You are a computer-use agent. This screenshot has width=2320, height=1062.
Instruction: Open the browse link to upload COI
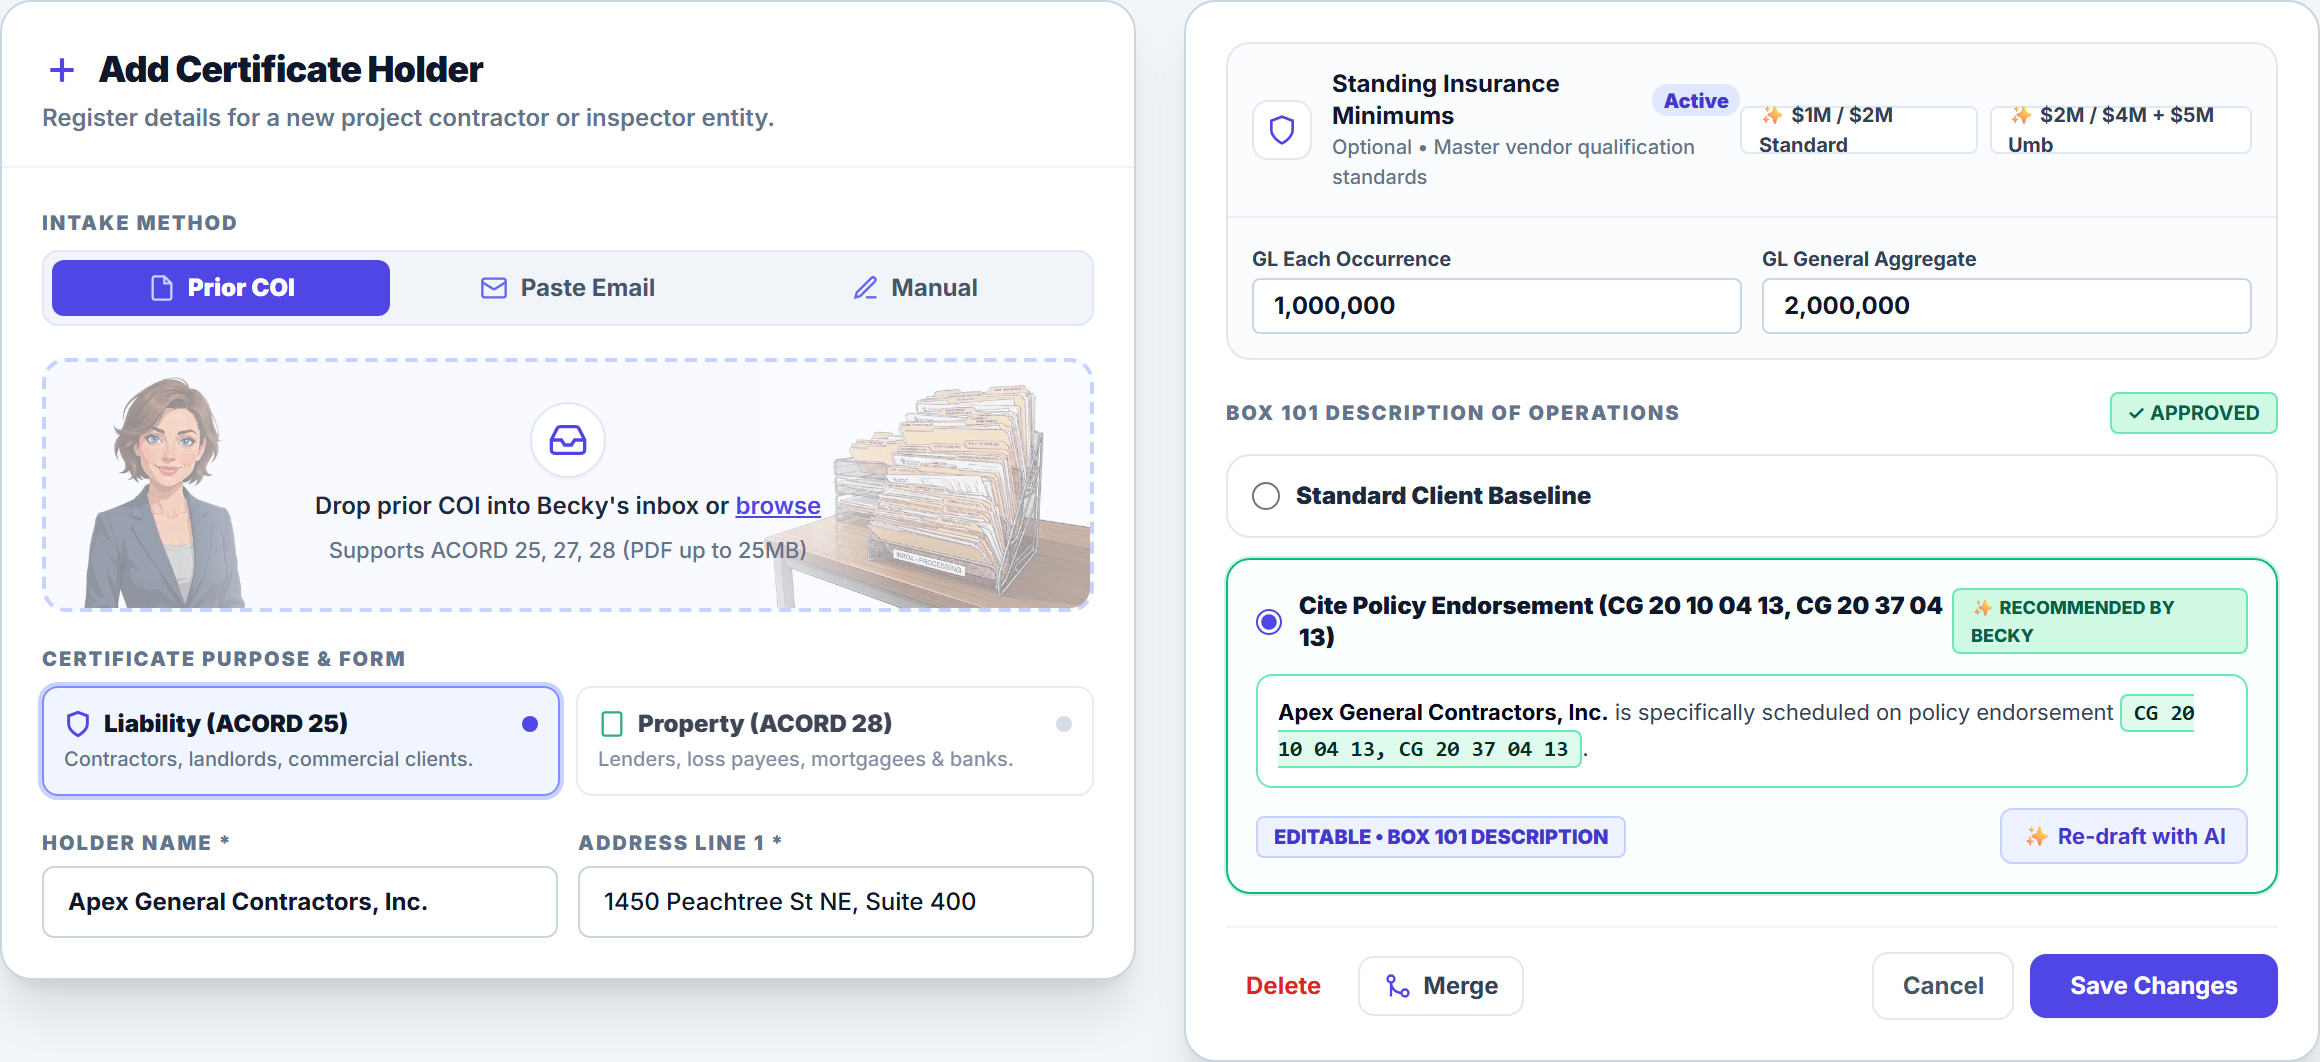click(778, 506)
